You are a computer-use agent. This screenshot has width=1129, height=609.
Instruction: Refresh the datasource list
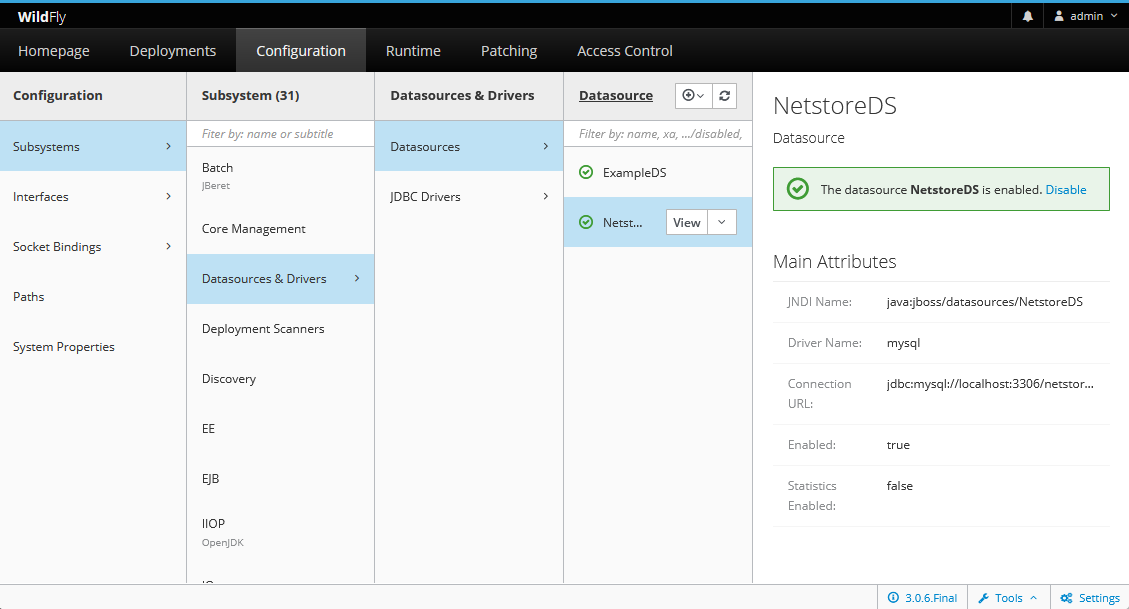[x=724, y=96]
